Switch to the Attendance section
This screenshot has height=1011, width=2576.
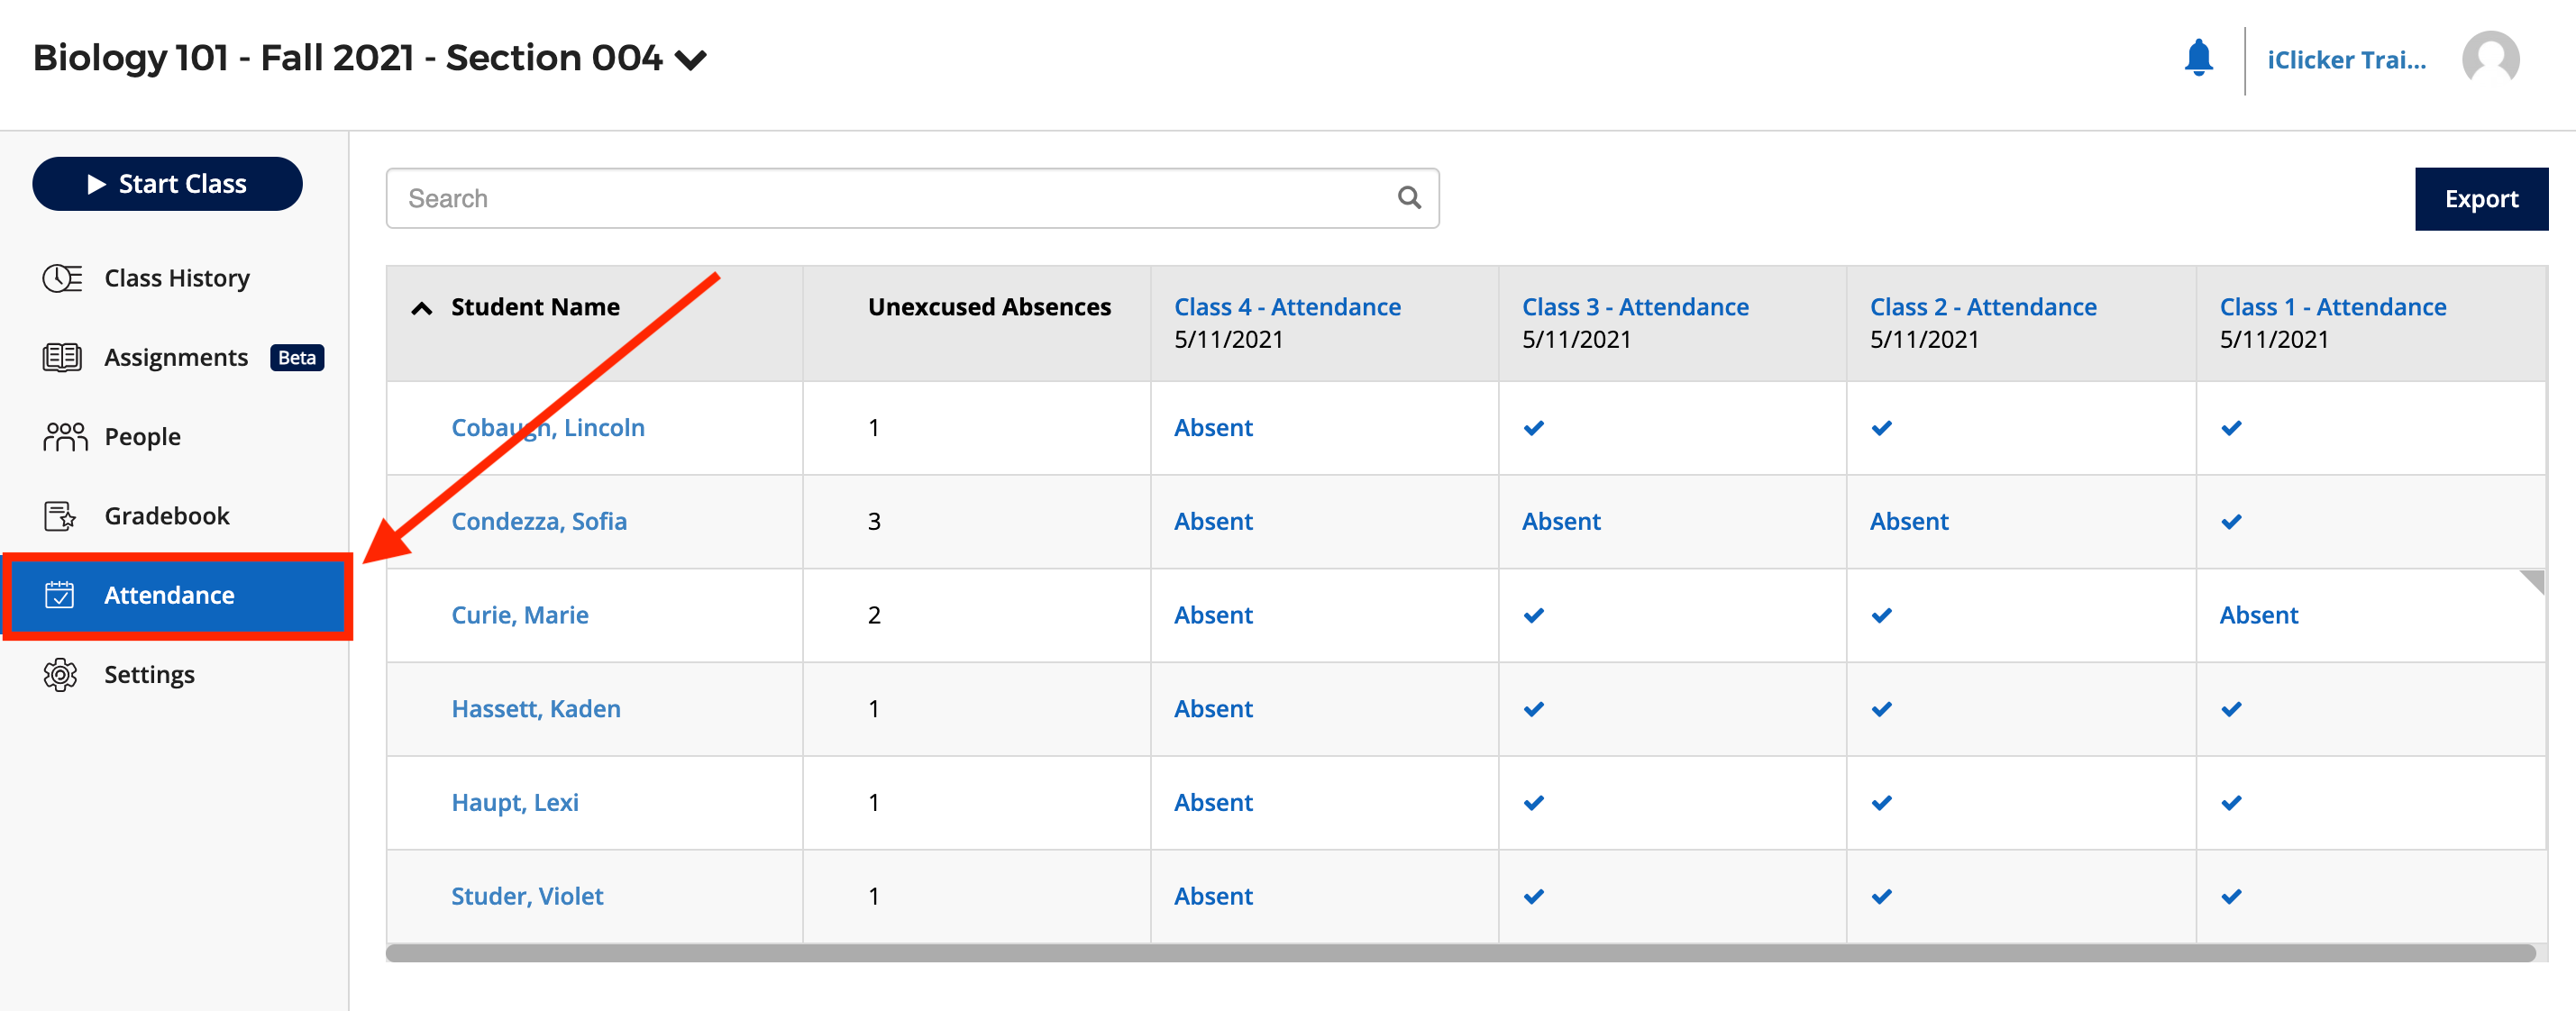(168, 595)
